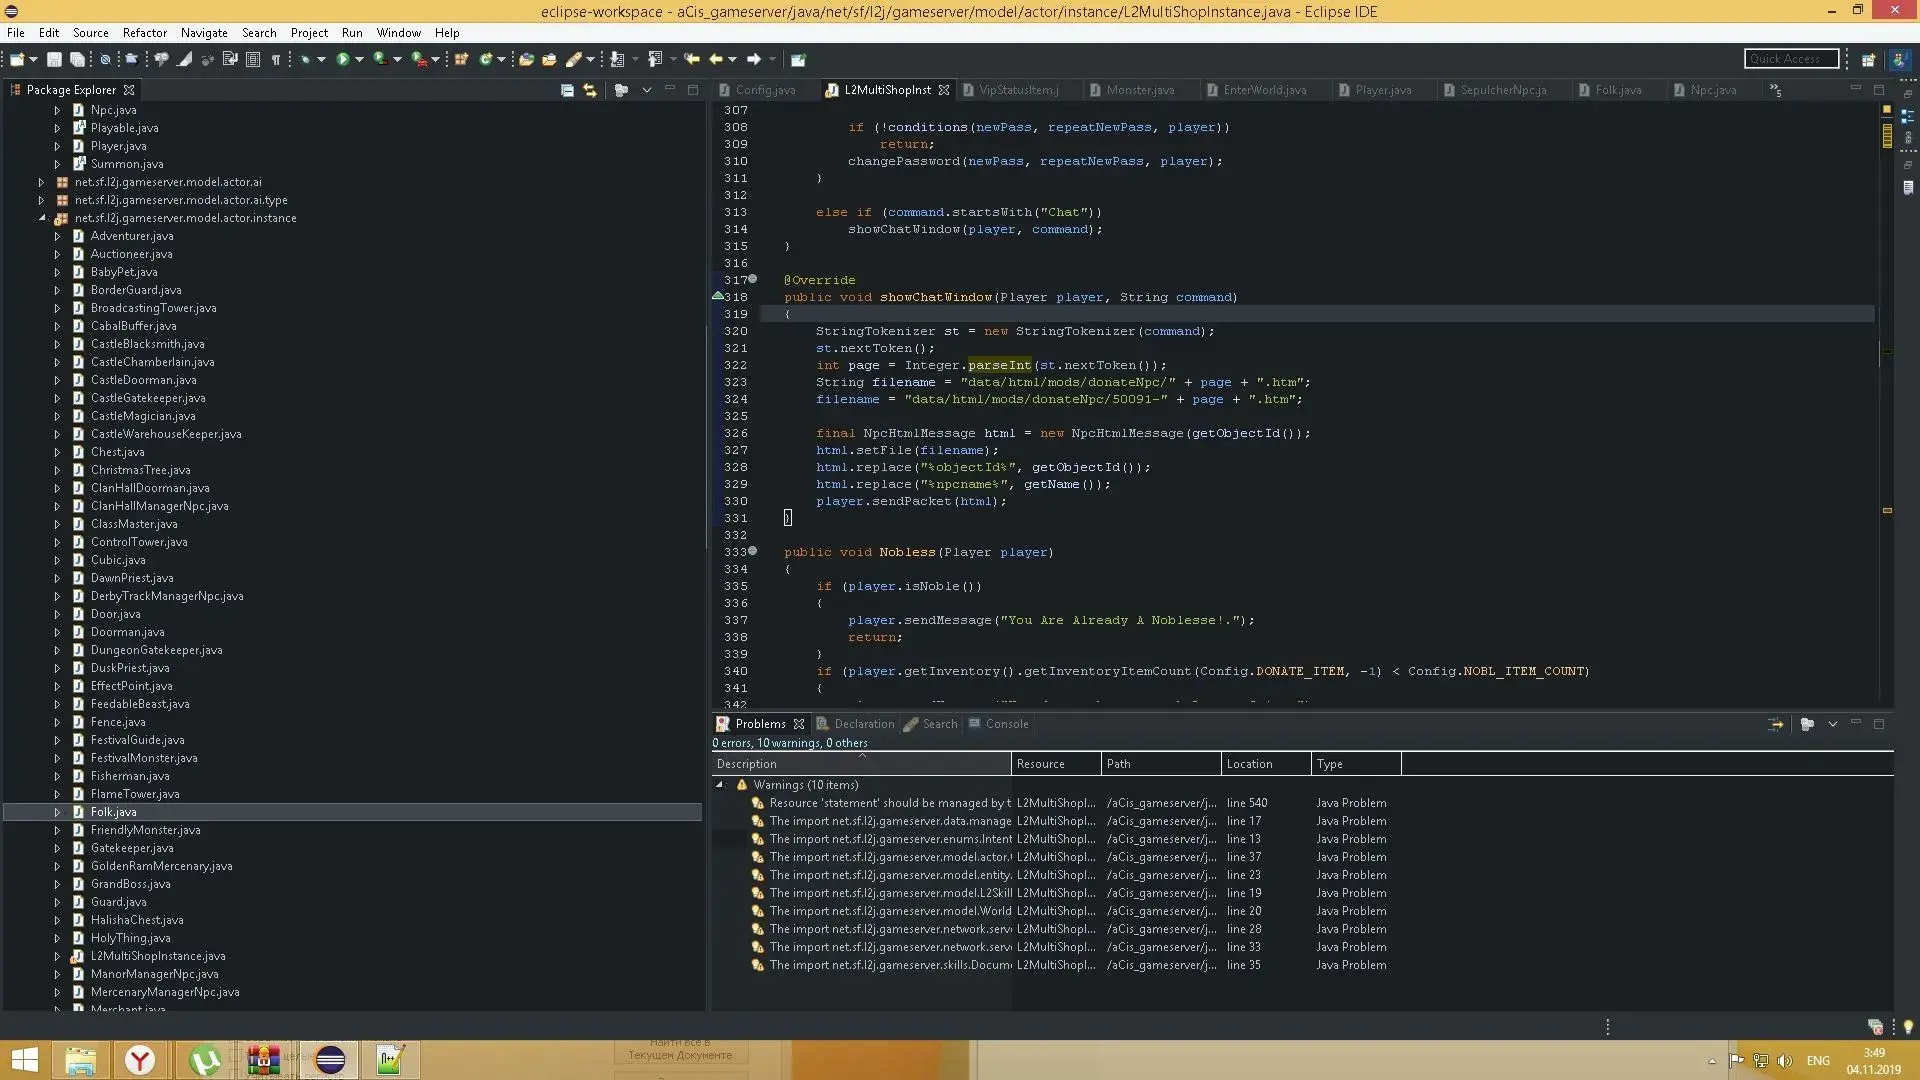The width and height of the screenshot is (1920, 1080).
Task: Click the Open Type icon in the toolbar
Action: click(x=526, y=59)
